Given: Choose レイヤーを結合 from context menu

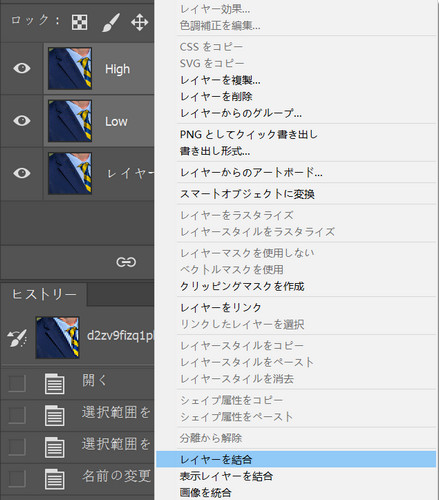Looking at the screenshot, I should [x=296, y=459].
